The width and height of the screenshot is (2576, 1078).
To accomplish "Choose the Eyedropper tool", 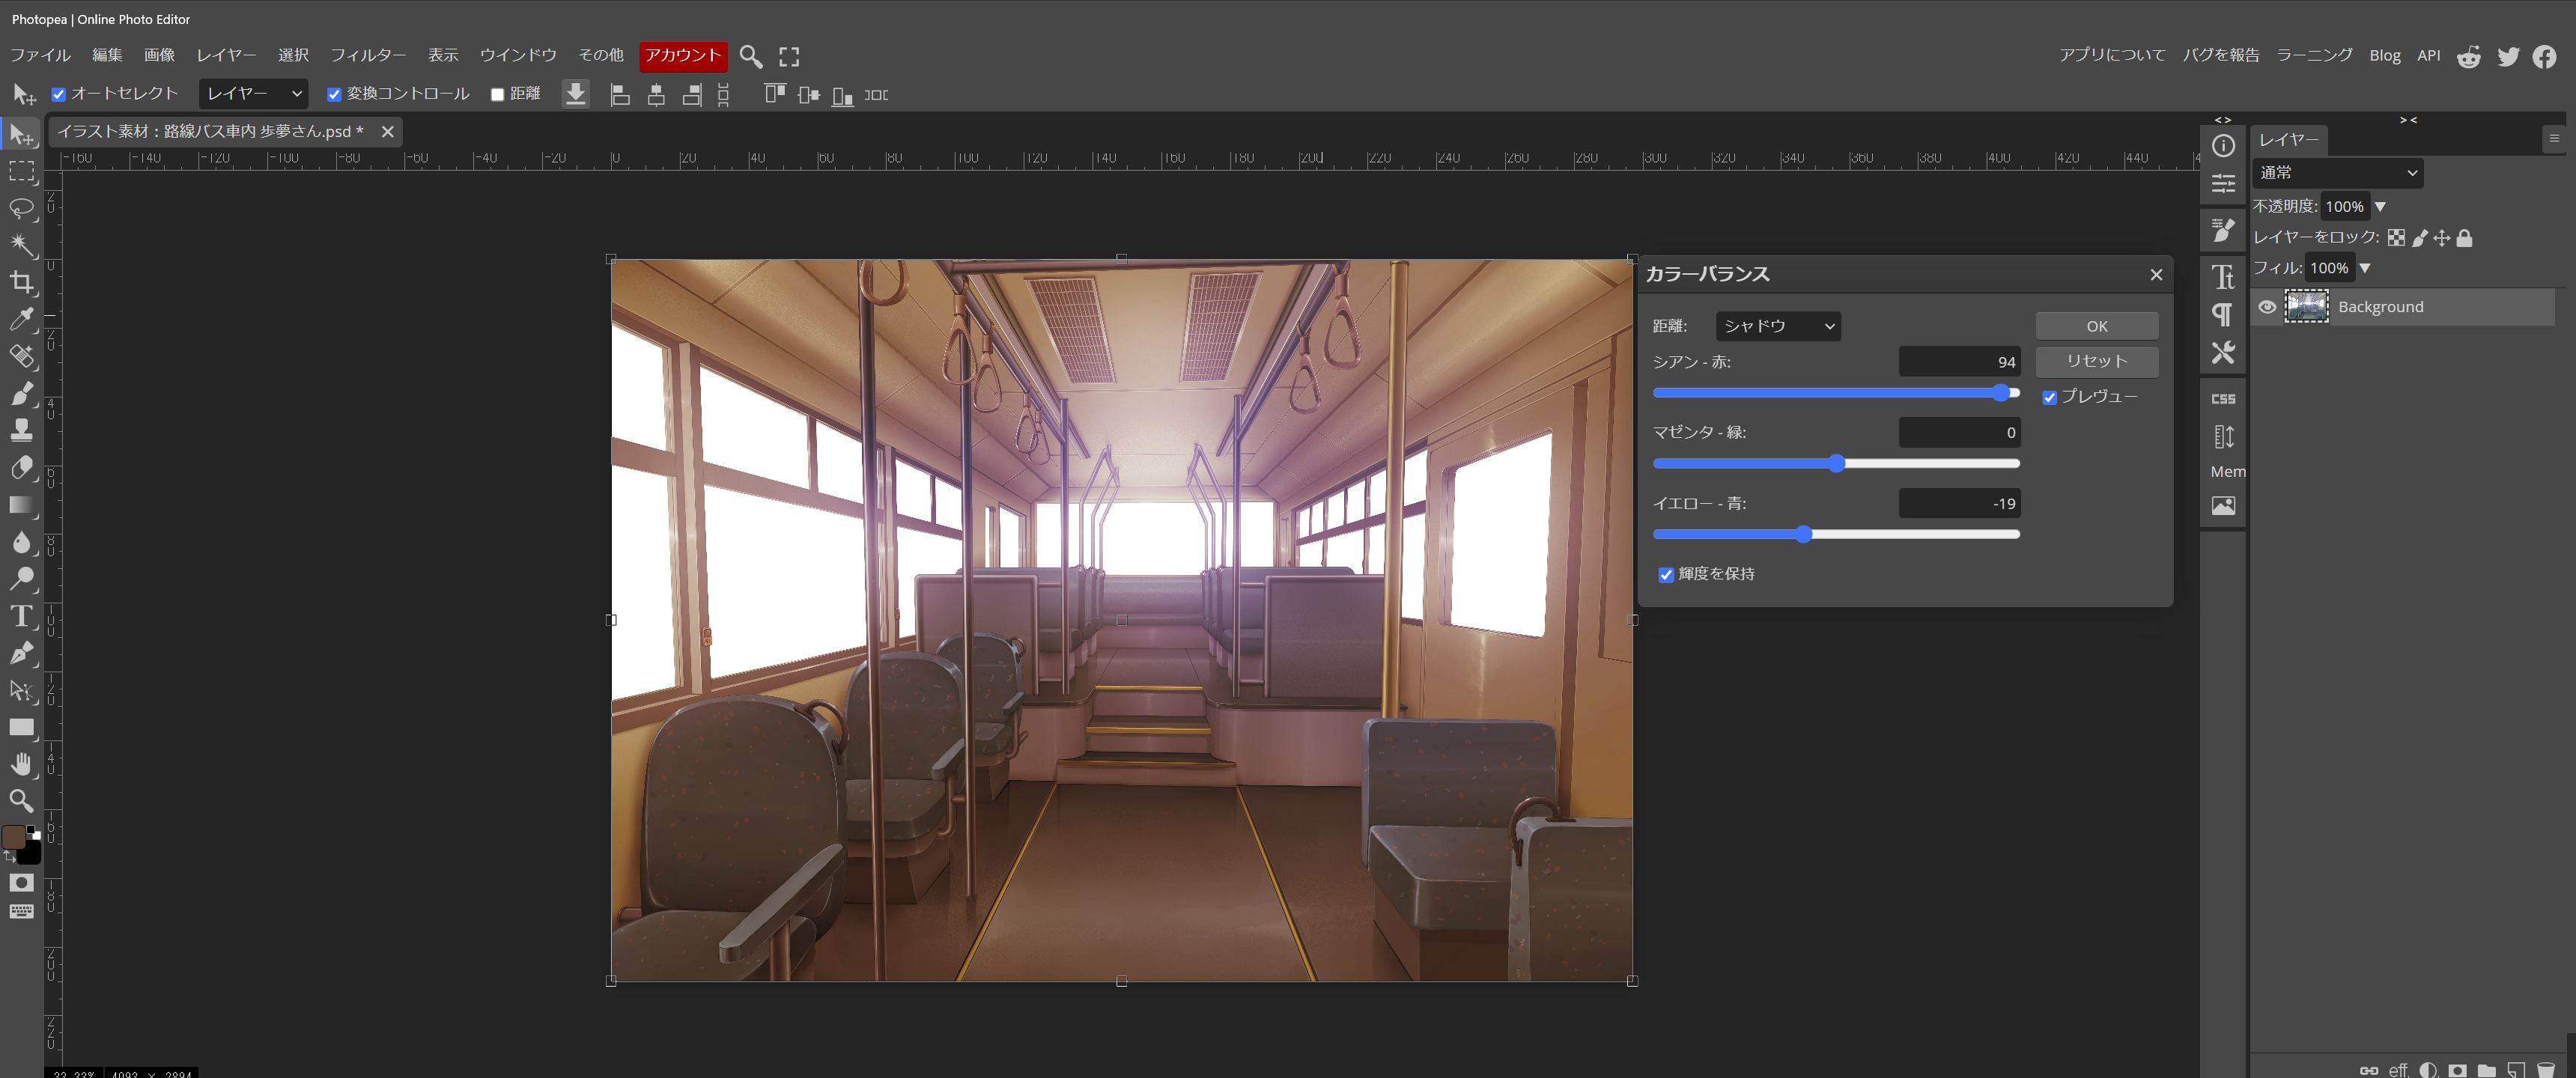I will 21,320.
